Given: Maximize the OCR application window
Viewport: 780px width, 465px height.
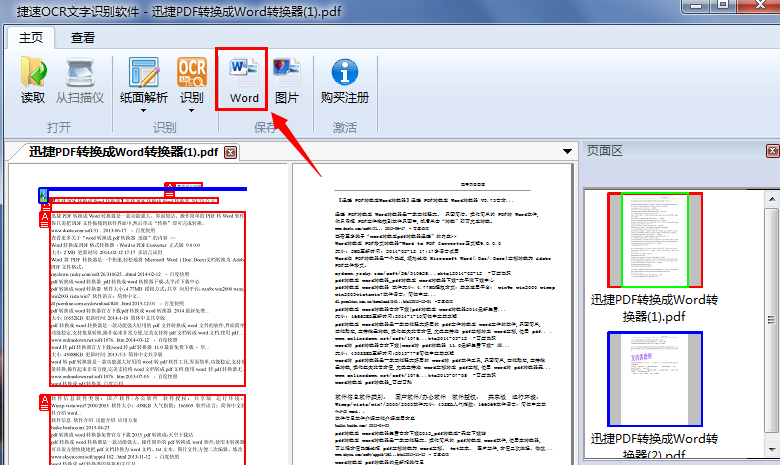Looking at the screenshot, I should click(x=723, y=5).
